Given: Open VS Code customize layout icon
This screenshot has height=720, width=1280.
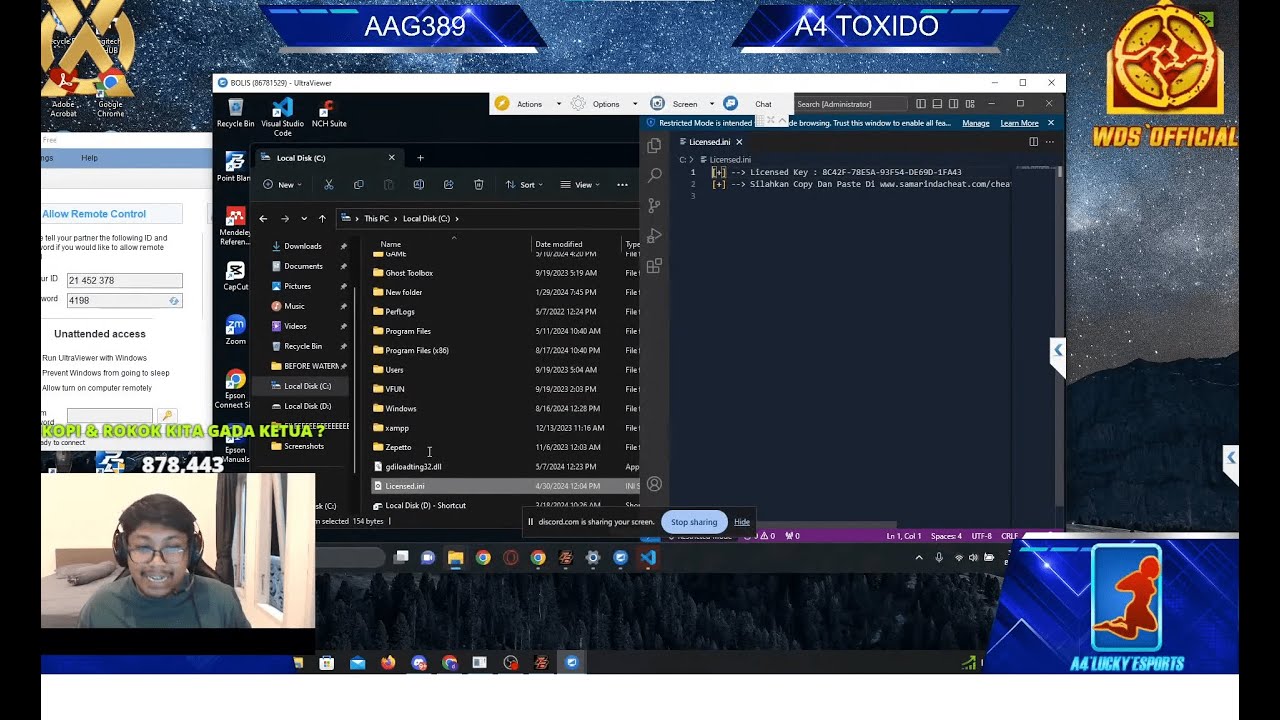Looking at the screenshot, I should click(970, 104).
